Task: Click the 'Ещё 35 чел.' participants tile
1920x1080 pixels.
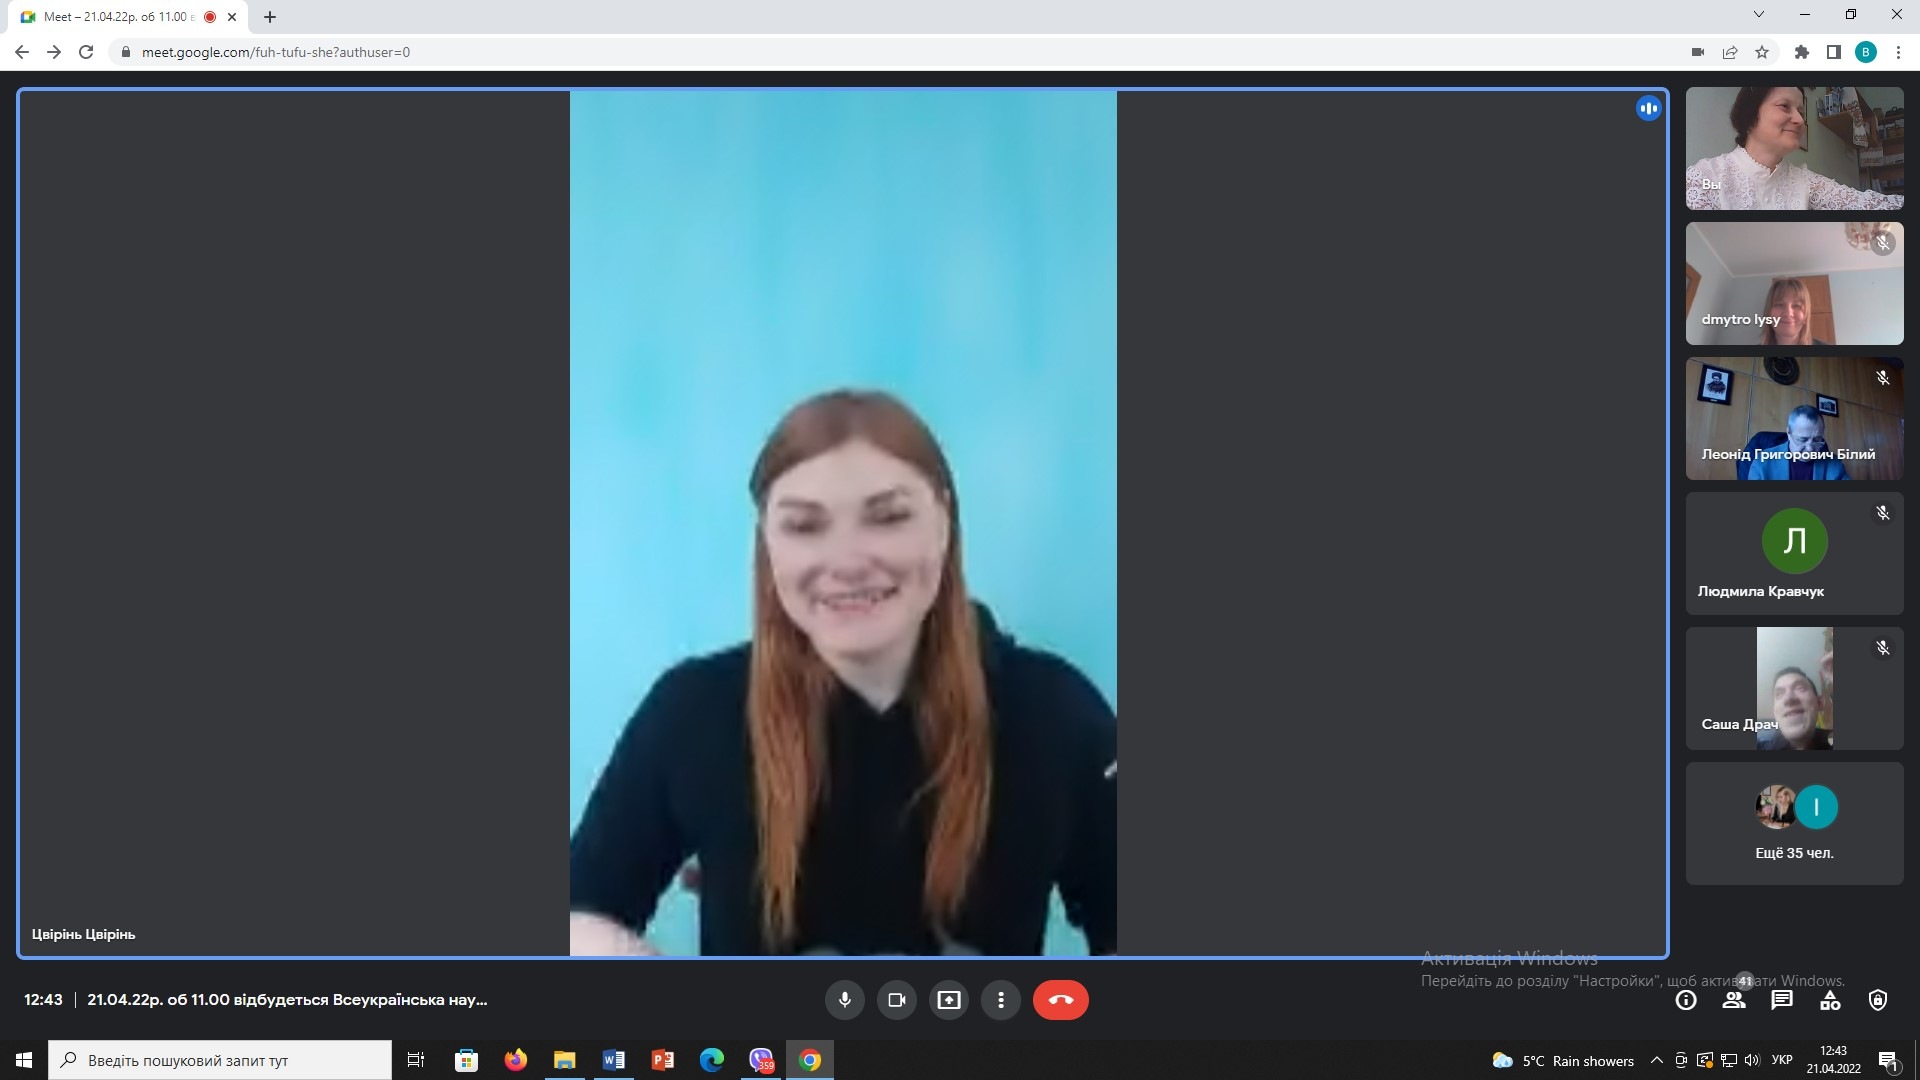Action: [1794, 823]
